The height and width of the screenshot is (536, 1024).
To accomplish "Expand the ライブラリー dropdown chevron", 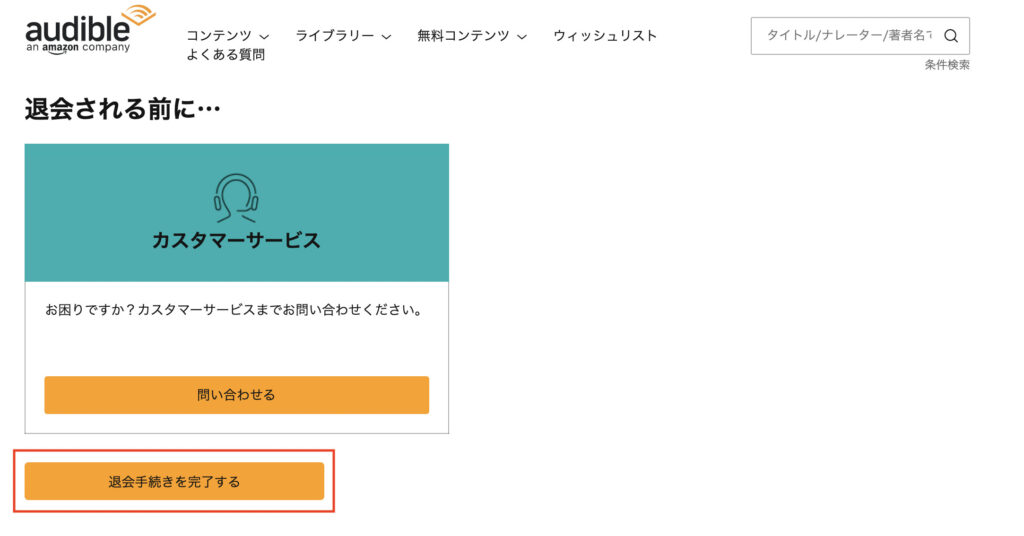I will (387, 37).
